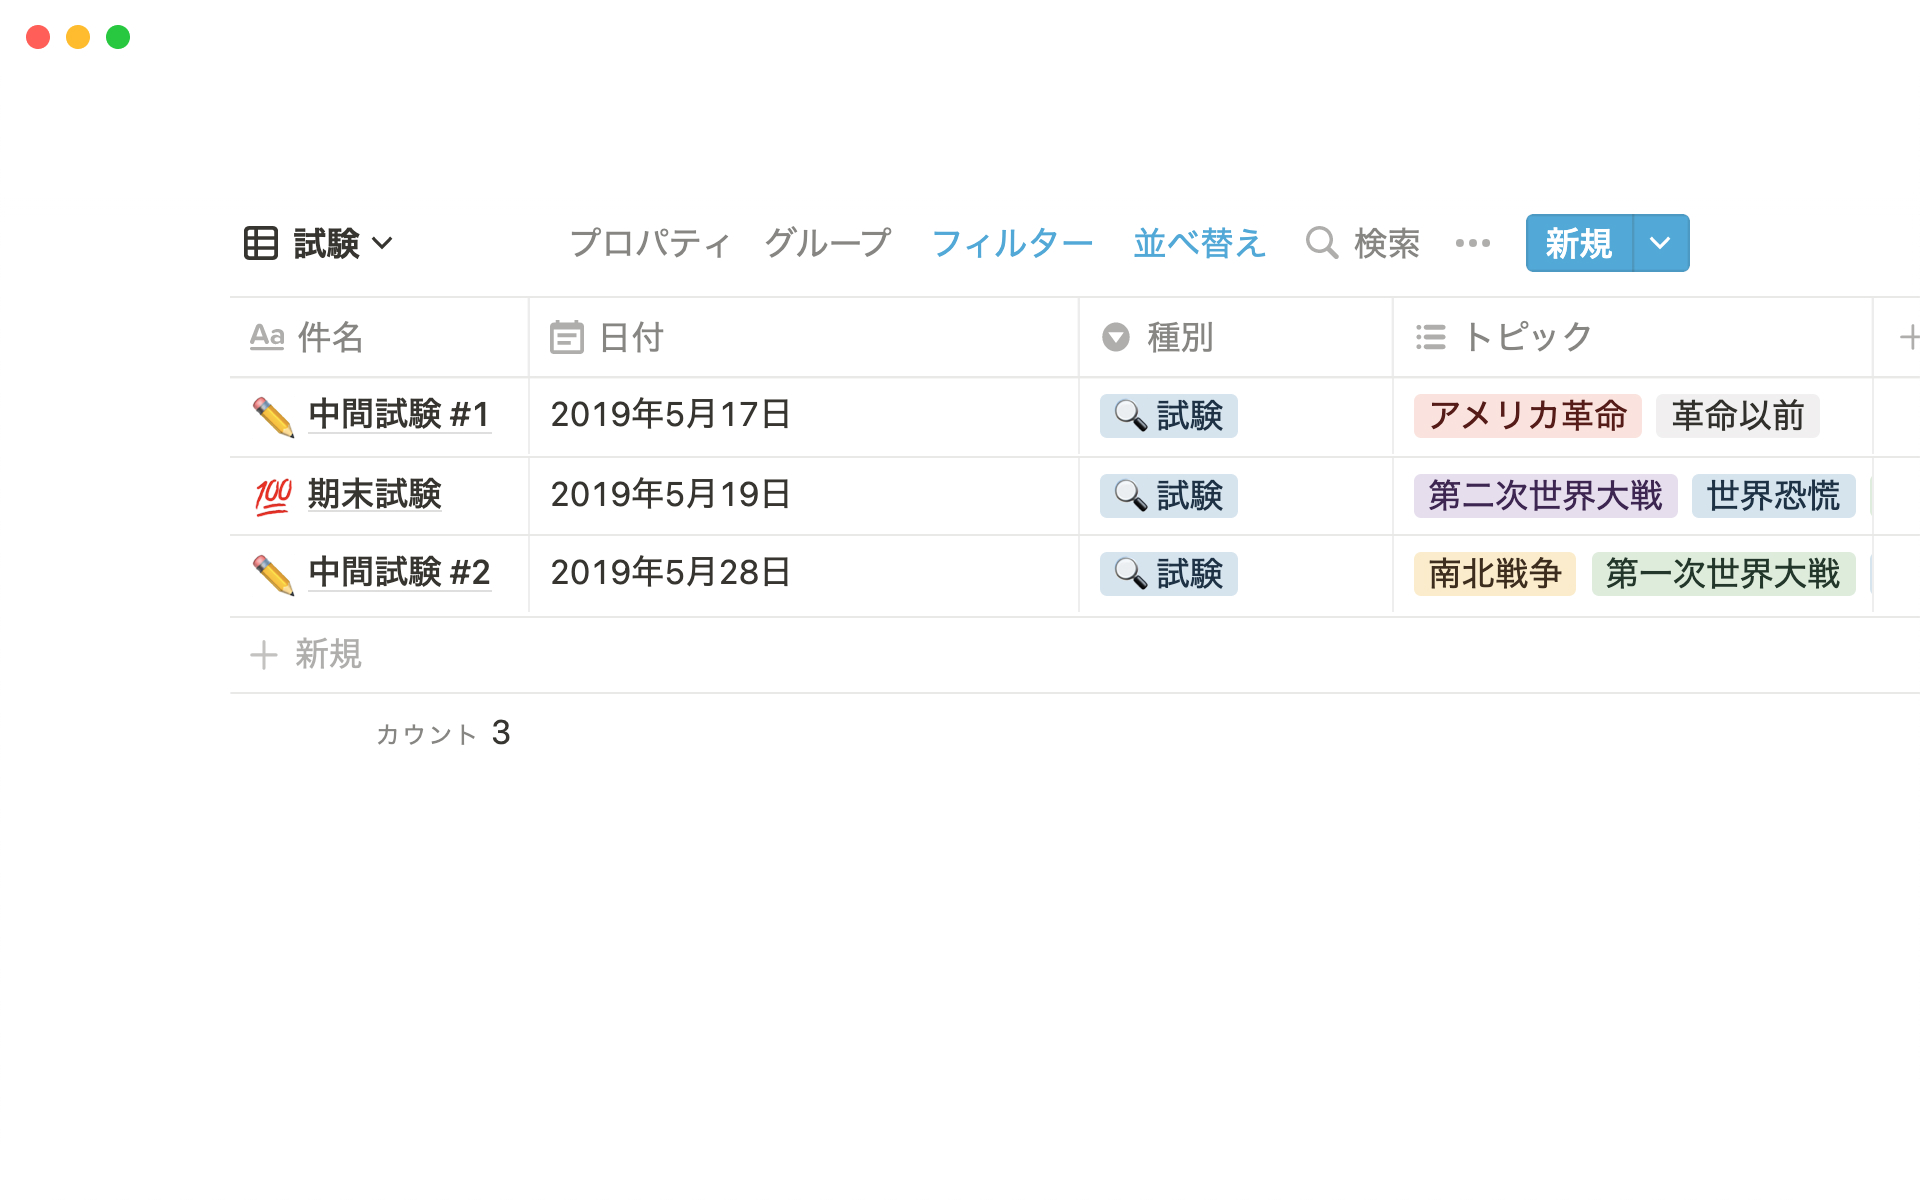Screen dimensions: 1920x1200
Task: Add a new row with + 新規
Action: [x=307, y=655]
